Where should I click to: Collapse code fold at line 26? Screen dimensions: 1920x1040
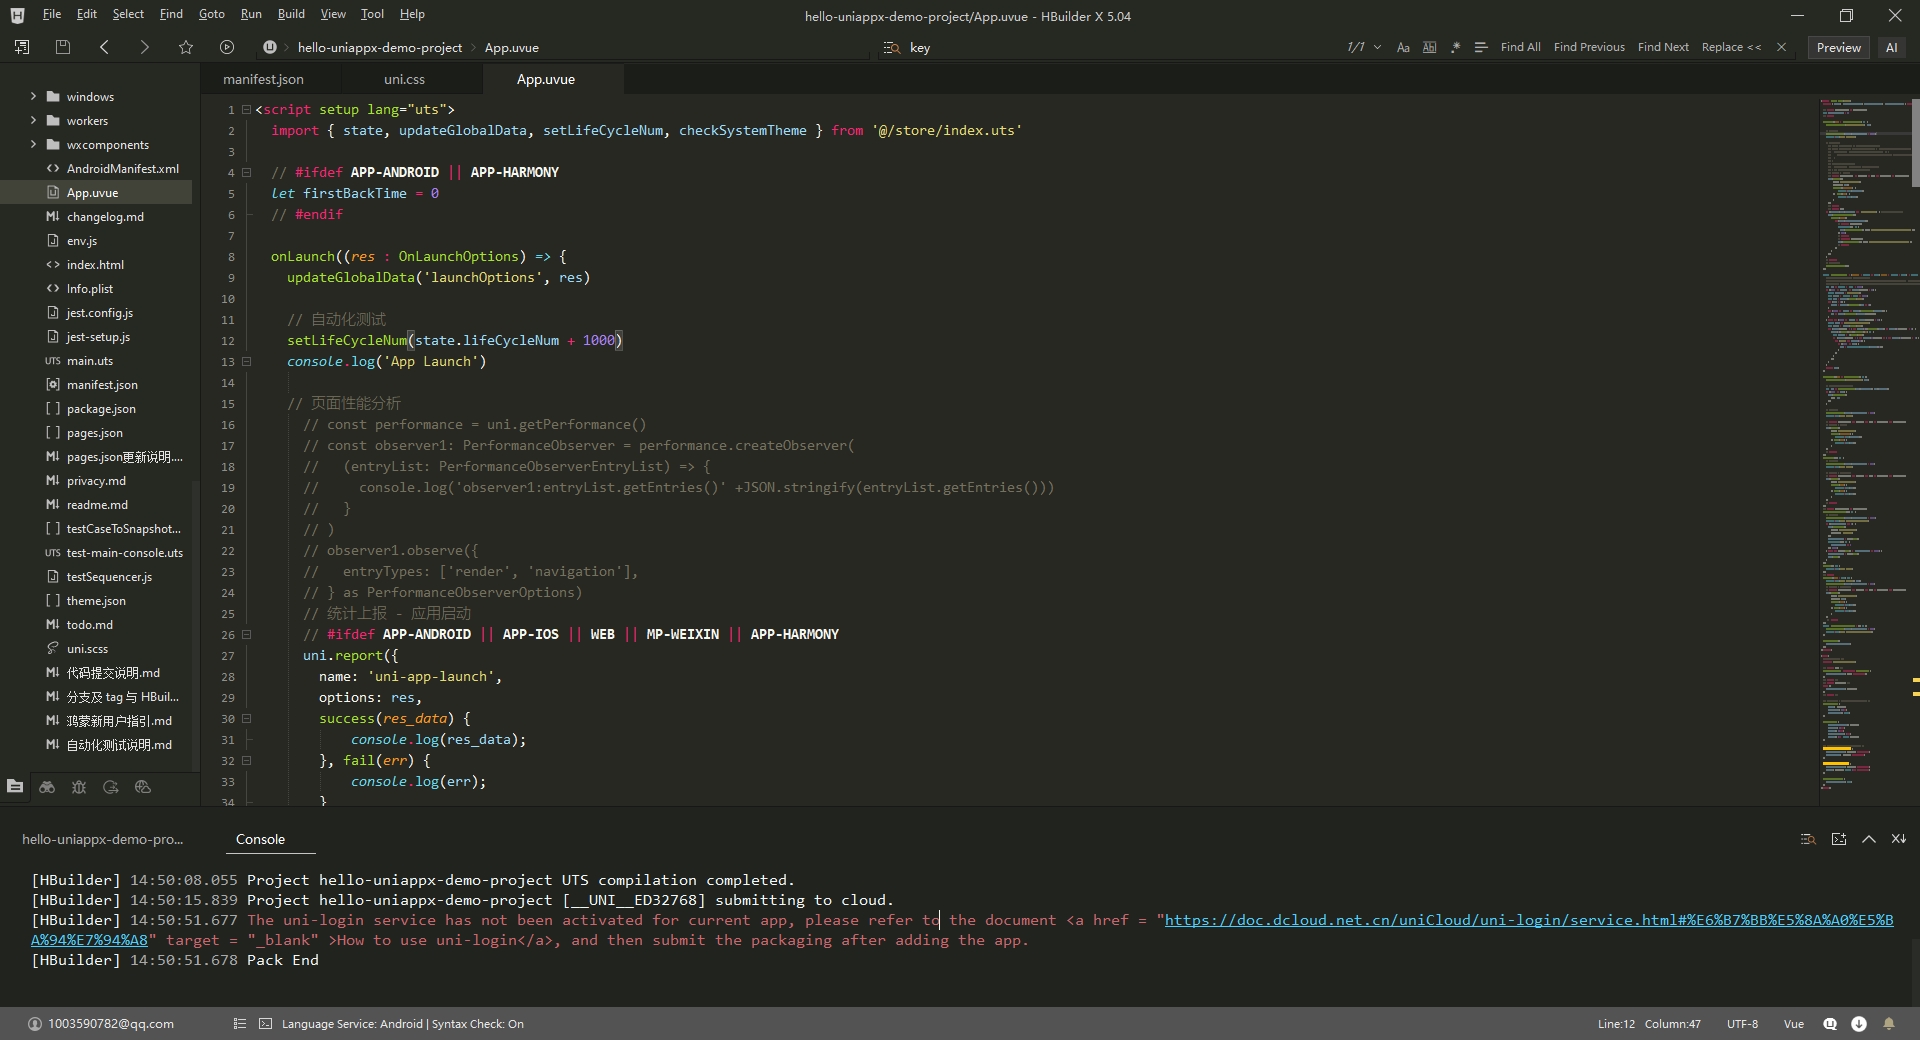coord(247,634)
